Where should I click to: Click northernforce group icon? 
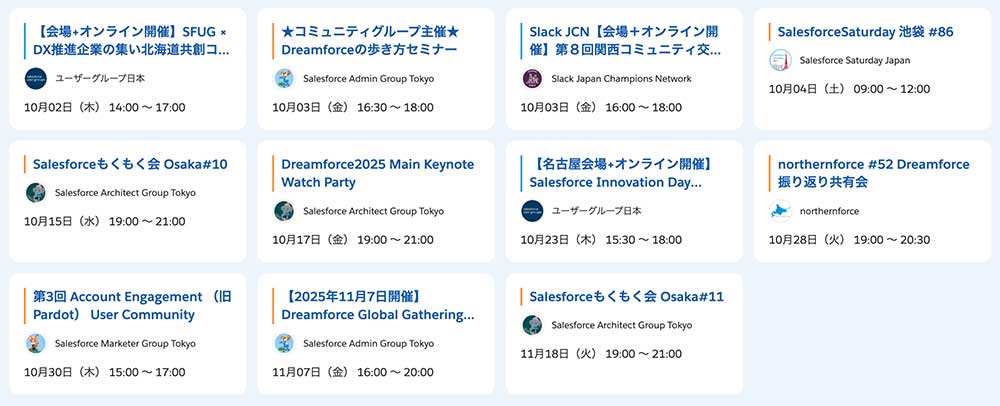coord(781,210)
